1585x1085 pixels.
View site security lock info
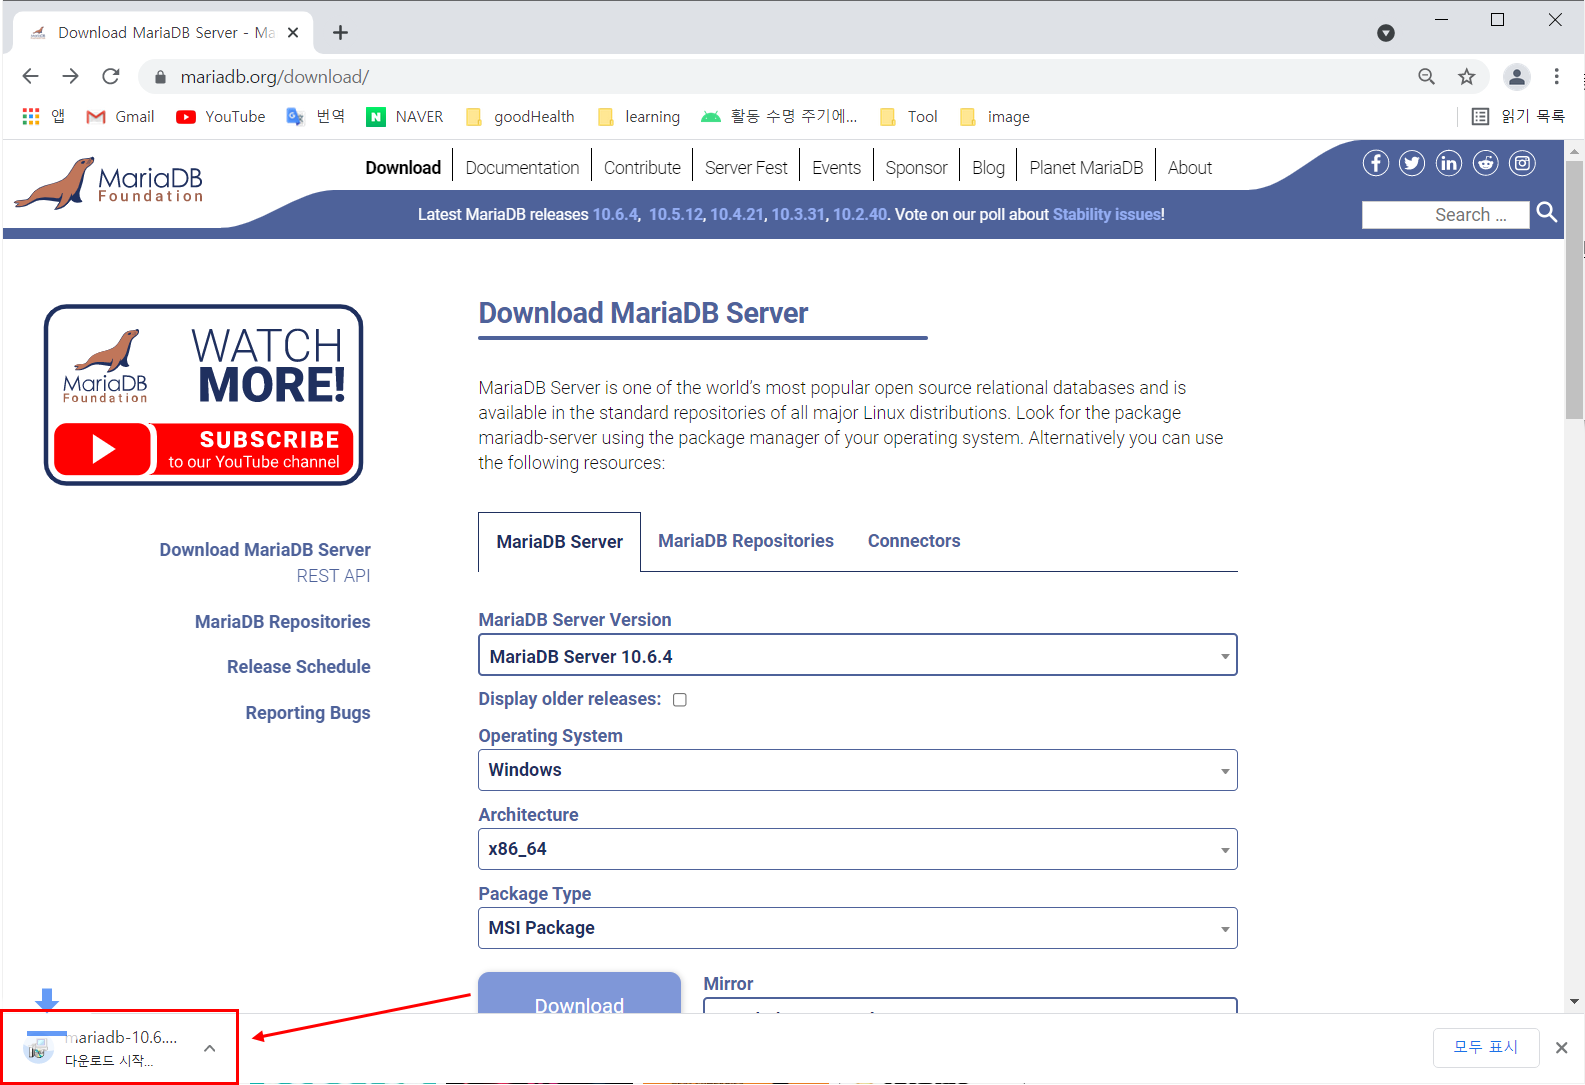[160, 77]
